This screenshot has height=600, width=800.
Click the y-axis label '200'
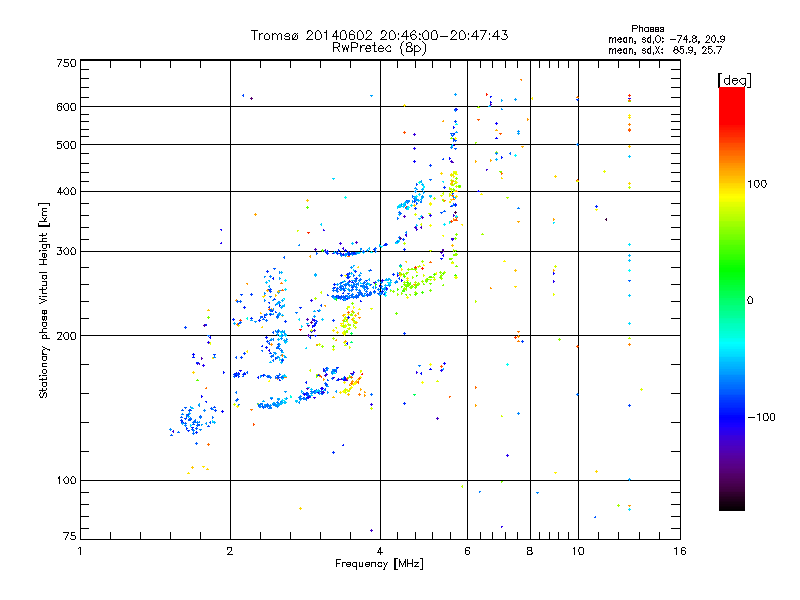click(x=67, y=336)
